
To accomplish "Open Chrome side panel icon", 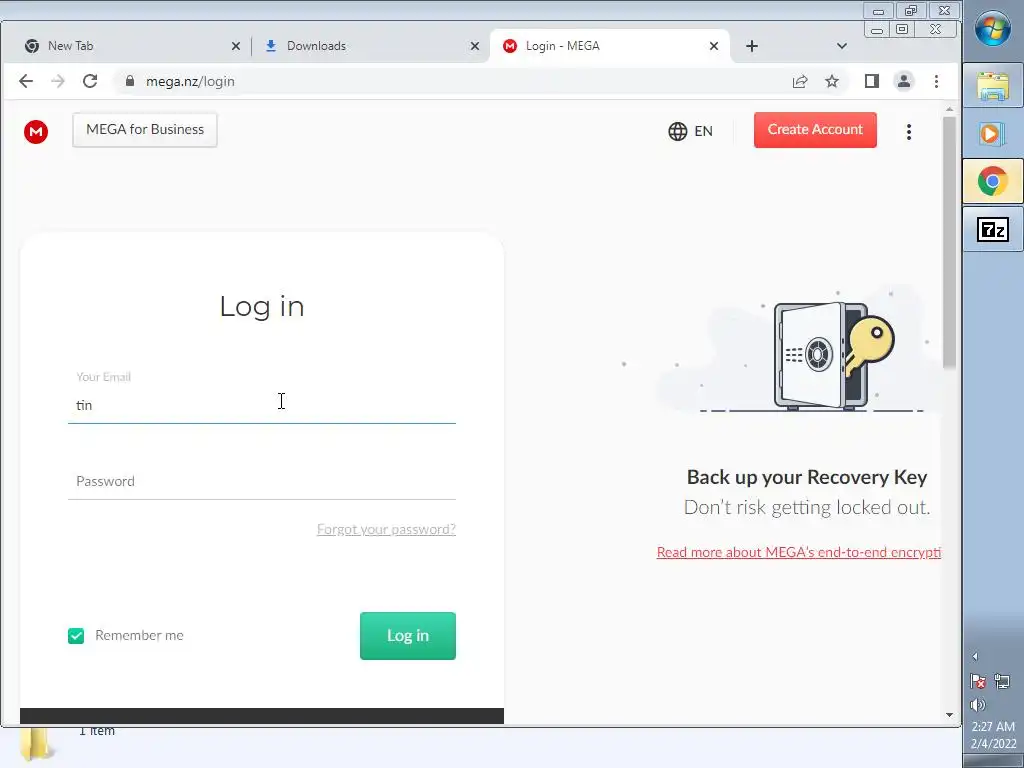I will click(871, 81).
